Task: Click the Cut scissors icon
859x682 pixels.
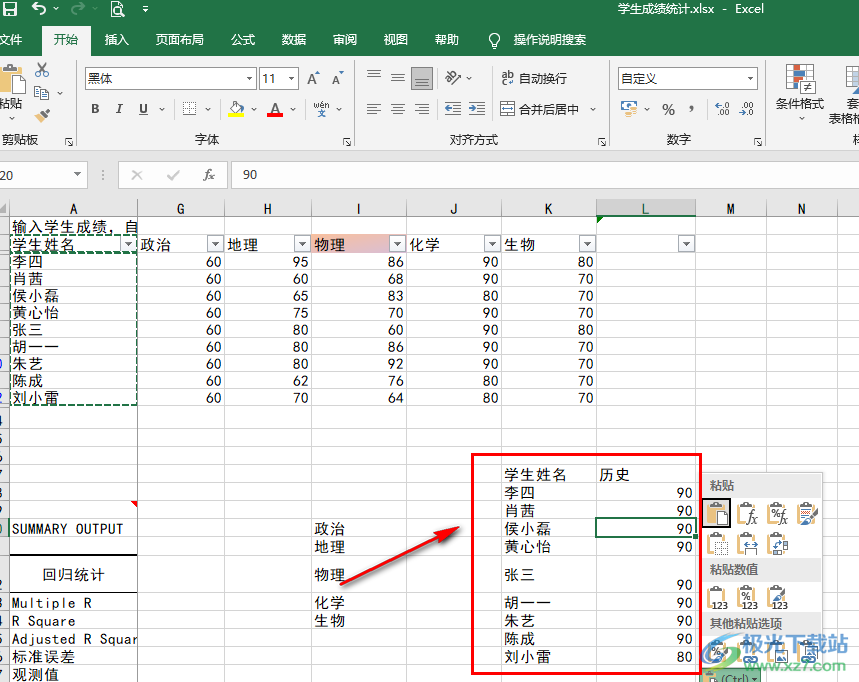Action: click(x=42, y=70)
